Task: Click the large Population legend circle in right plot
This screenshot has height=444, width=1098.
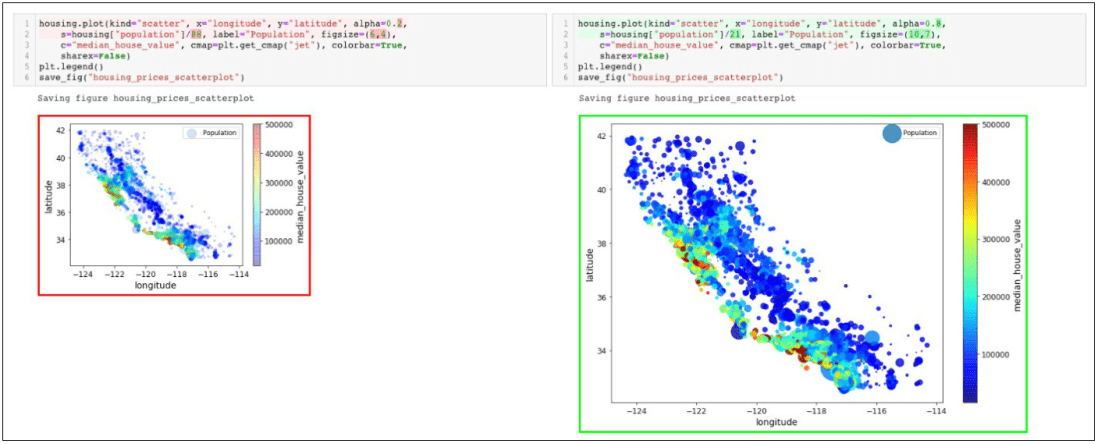Action: (891, 133)
